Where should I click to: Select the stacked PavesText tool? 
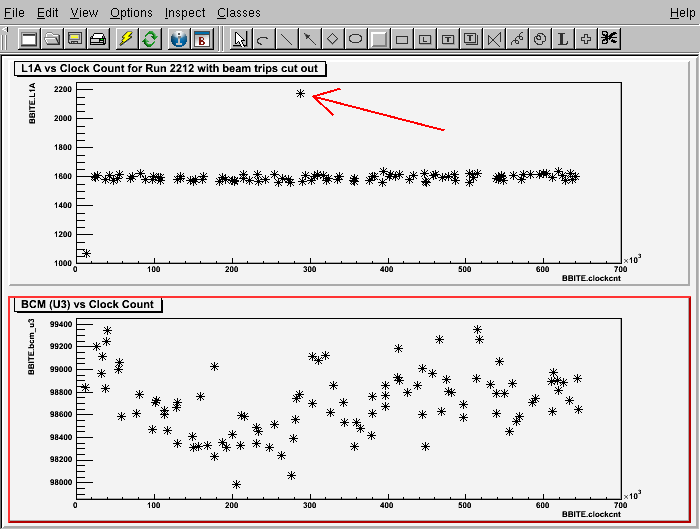[471, 39]
